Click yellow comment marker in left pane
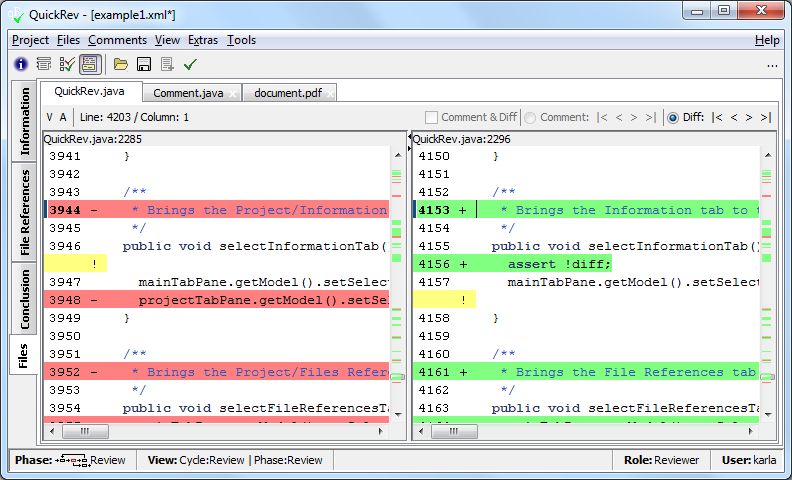The height and width of the screenshot is (480, 792). coord(75,264)
